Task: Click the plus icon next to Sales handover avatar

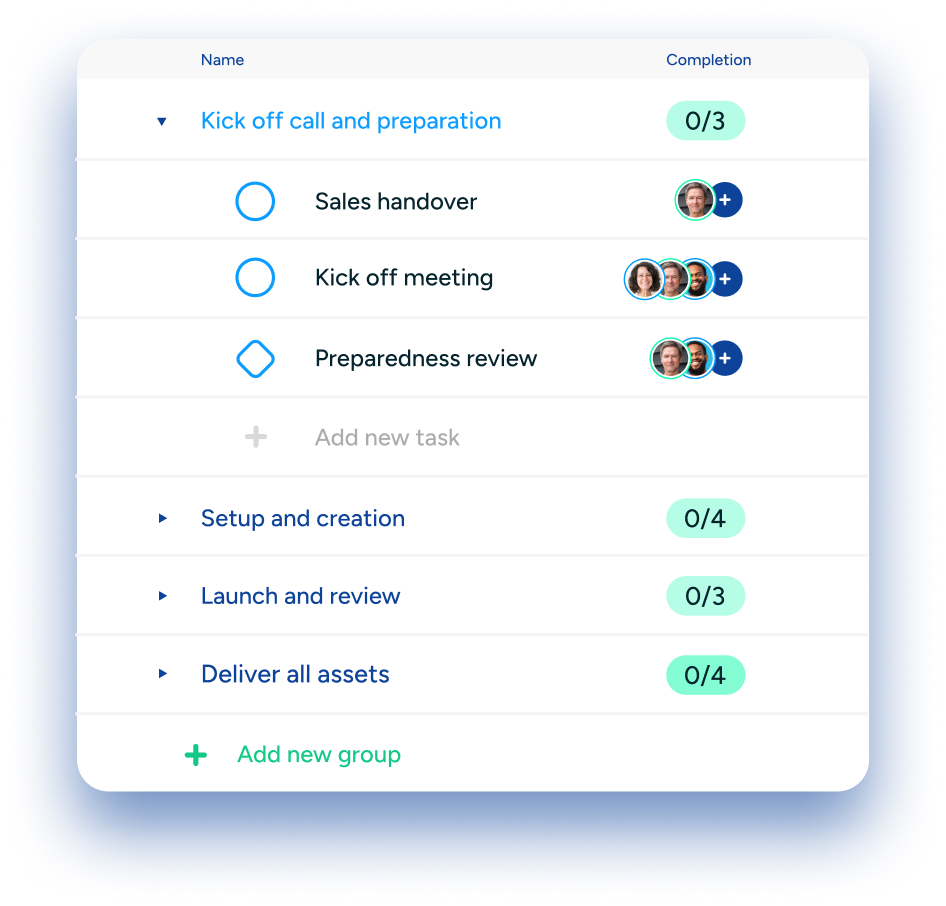Action: click(725, 200)
